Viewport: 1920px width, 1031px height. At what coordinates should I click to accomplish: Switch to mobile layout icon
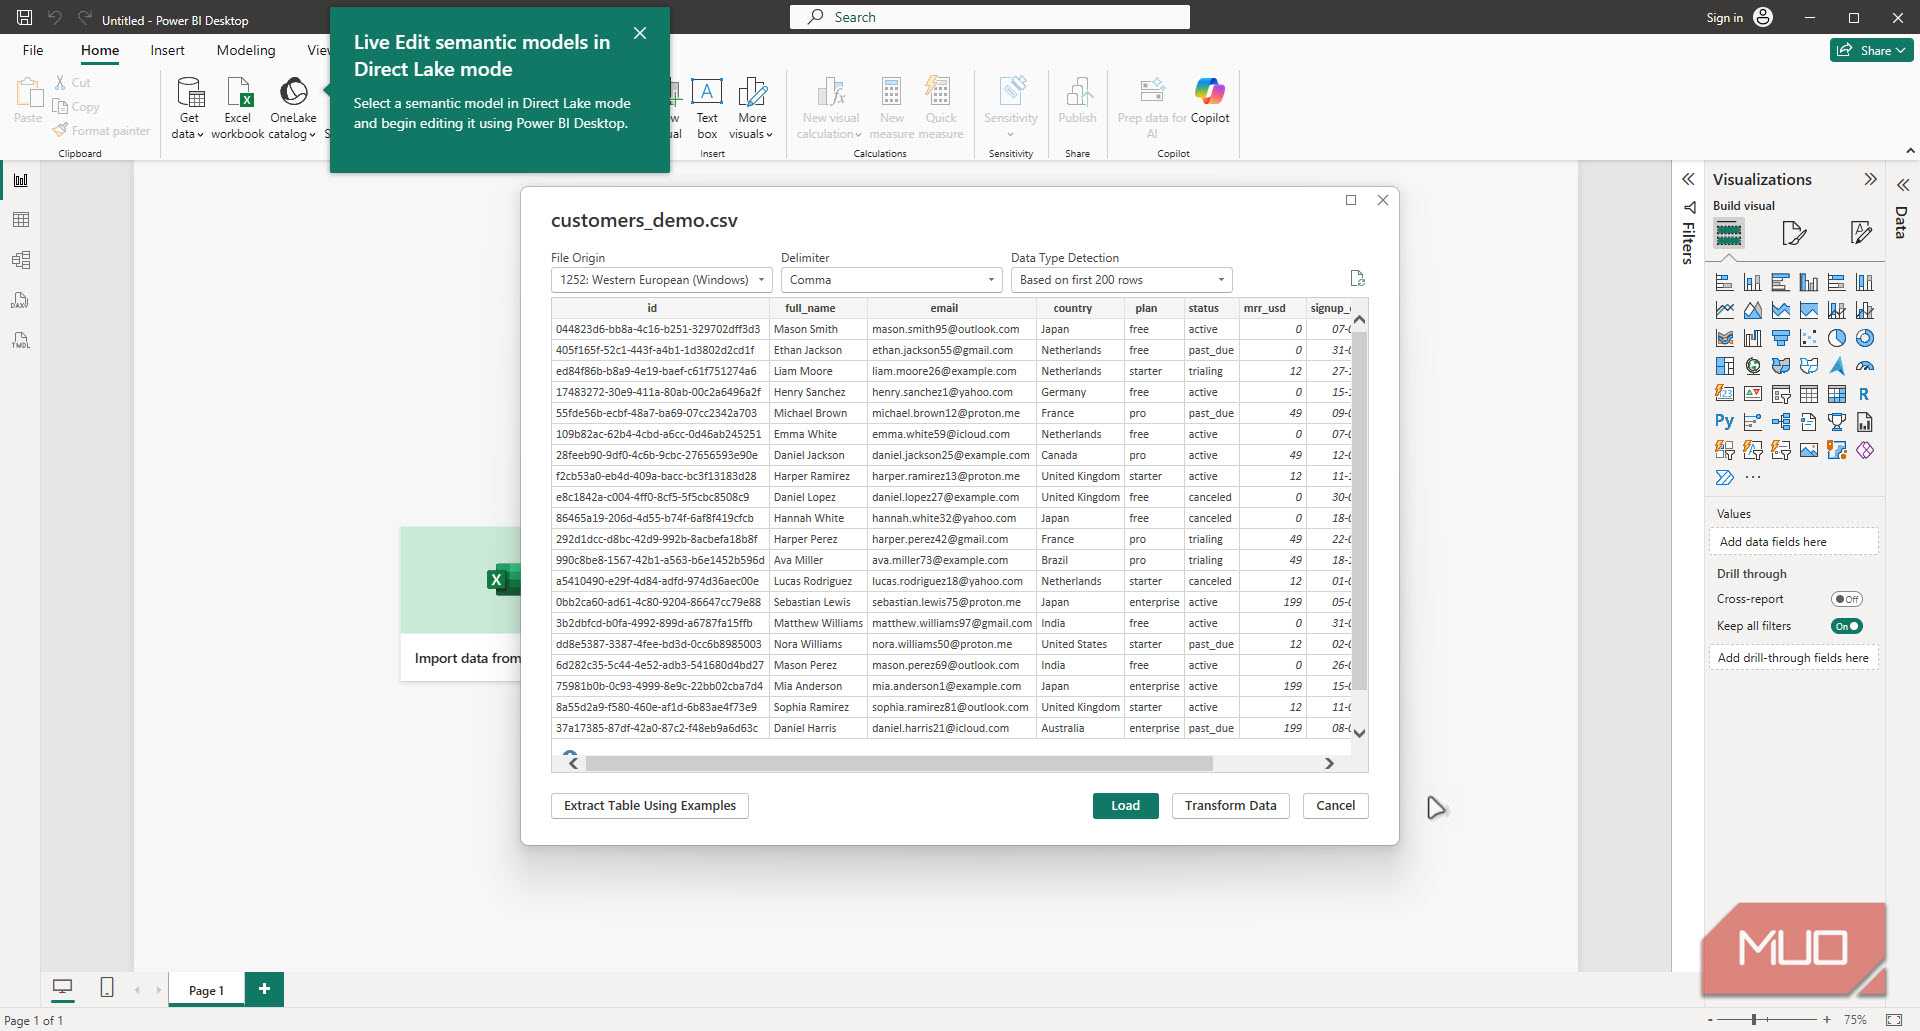[x=107, y=988]
